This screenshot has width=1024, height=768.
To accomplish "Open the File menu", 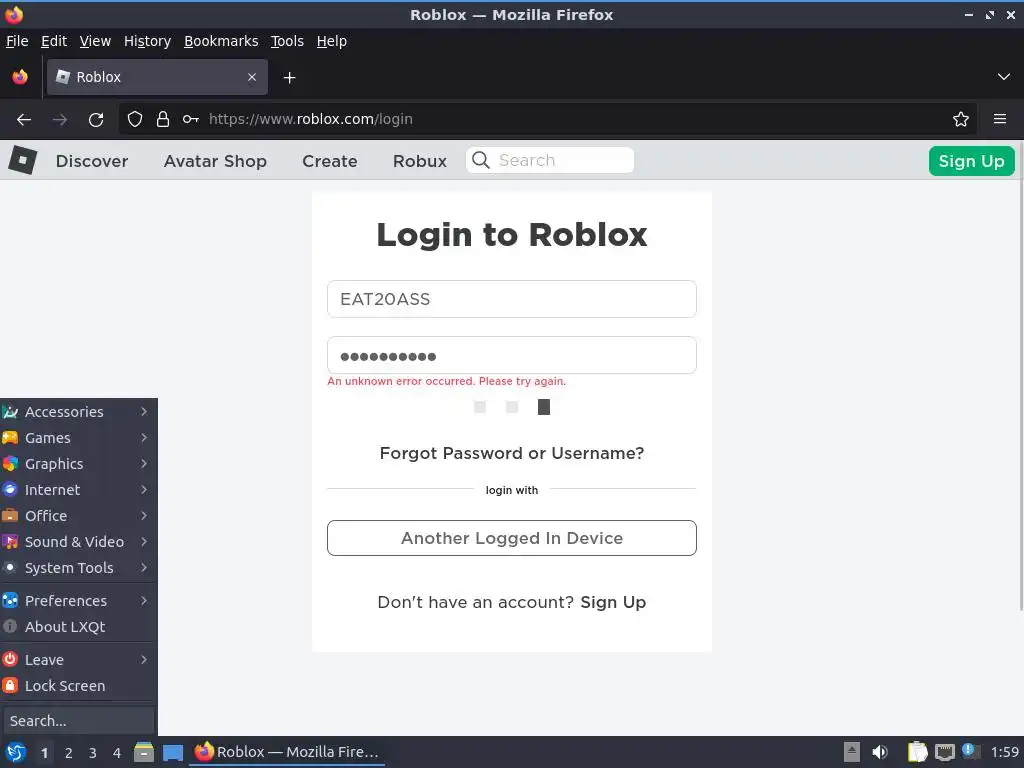I will pos(17,41).
